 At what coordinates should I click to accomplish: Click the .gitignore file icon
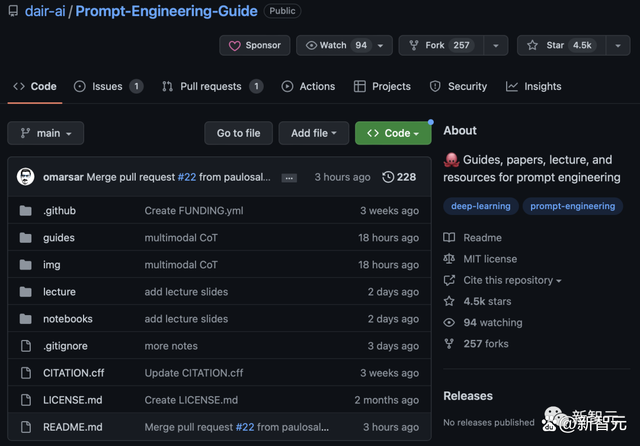pyautogui.click(x=26, y=346)
